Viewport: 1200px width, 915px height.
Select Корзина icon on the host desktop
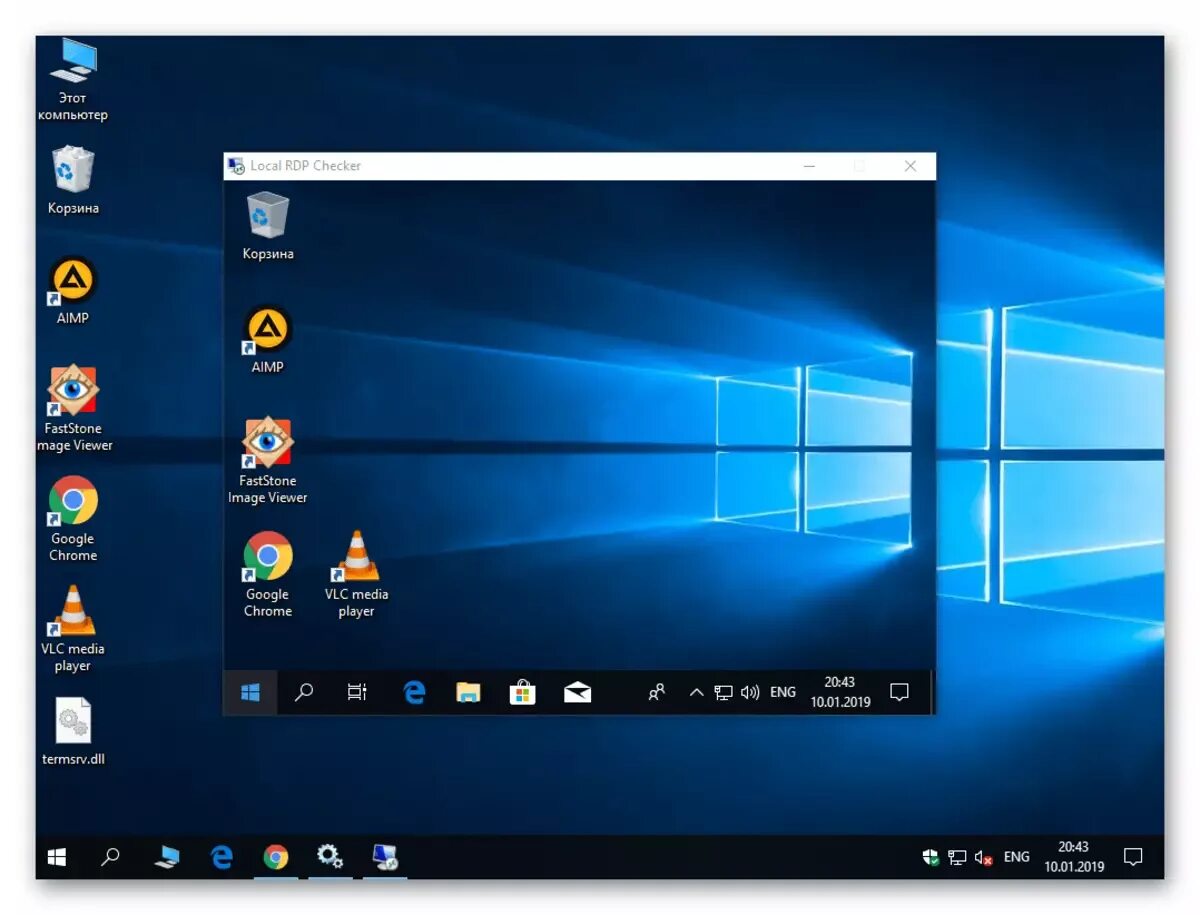tap(73, 181)
